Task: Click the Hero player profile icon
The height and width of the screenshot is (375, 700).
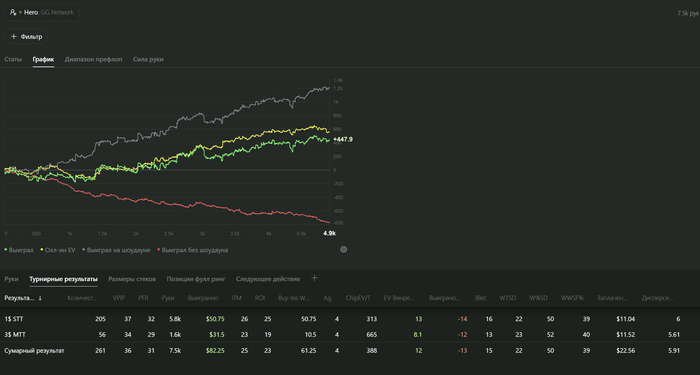Action: tap(13, 12)
